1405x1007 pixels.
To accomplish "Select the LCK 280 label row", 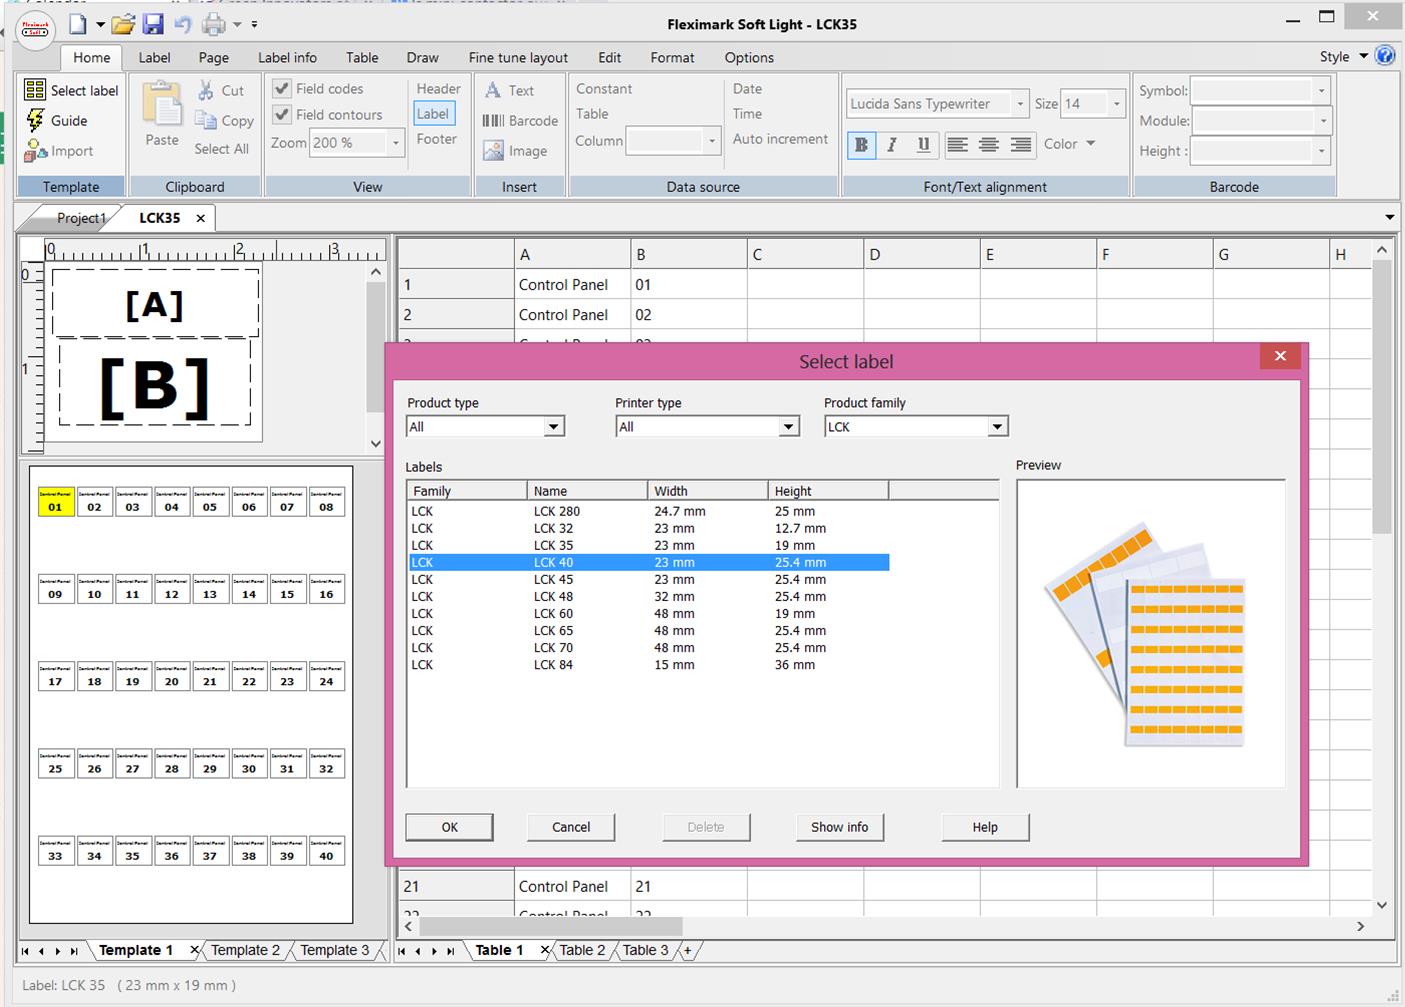I will pyautogui.click(x=649, y=511).
